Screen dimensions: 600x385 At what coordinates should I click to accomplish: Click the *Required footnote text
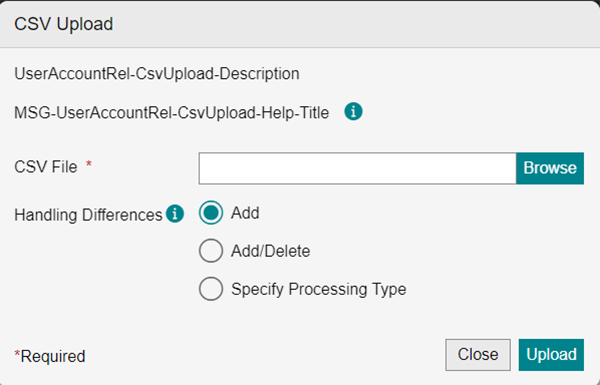tap(50, 356)
